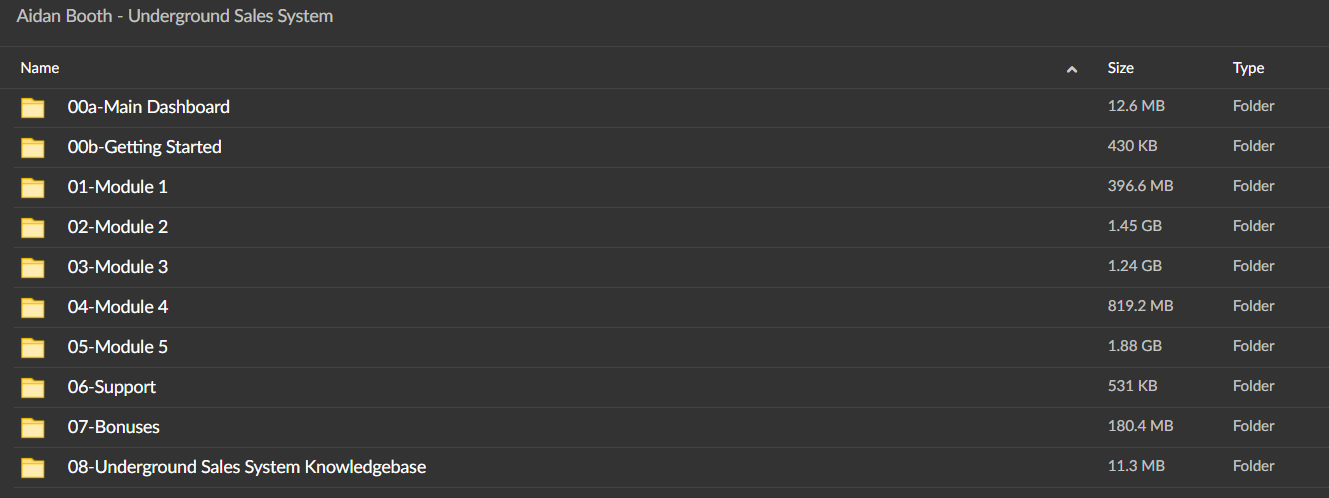Select the 05-Module 5 folder icon
Screen dimensions: 1329x498
(x=33, y=347)
